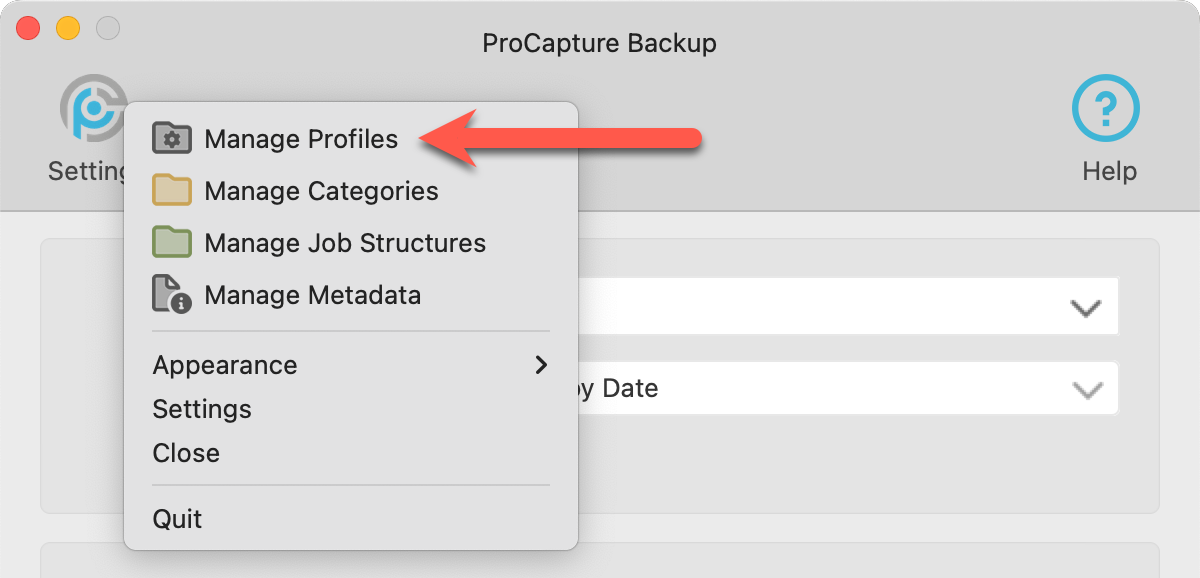The height and width of the screenshot is (578, 1200).
Task: Click the yellow minimize window button
Action: pos(67,28)
